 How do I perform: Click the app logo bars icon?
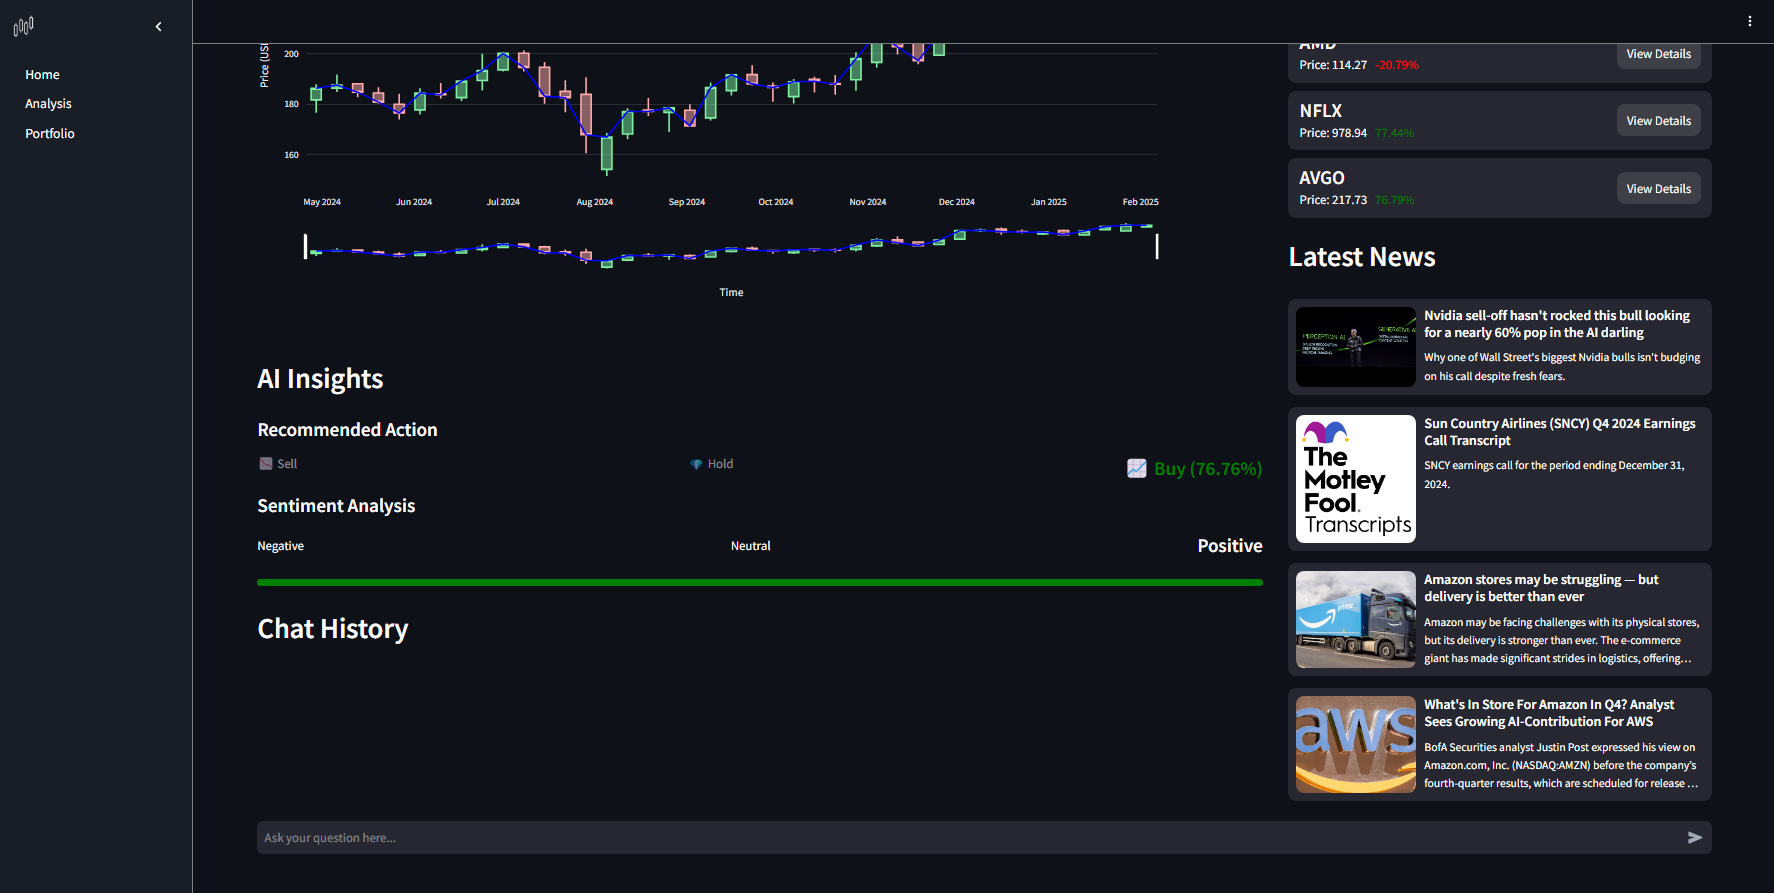(24, 26)
